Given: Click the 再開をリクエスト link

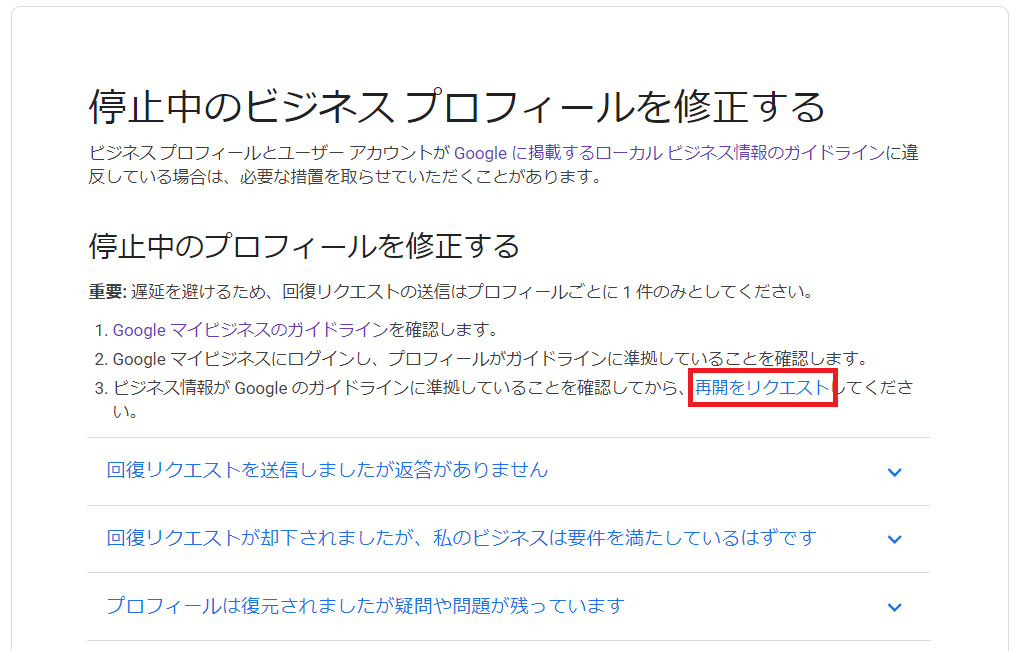Looking at the screenshot, I should tap(762, 388).
